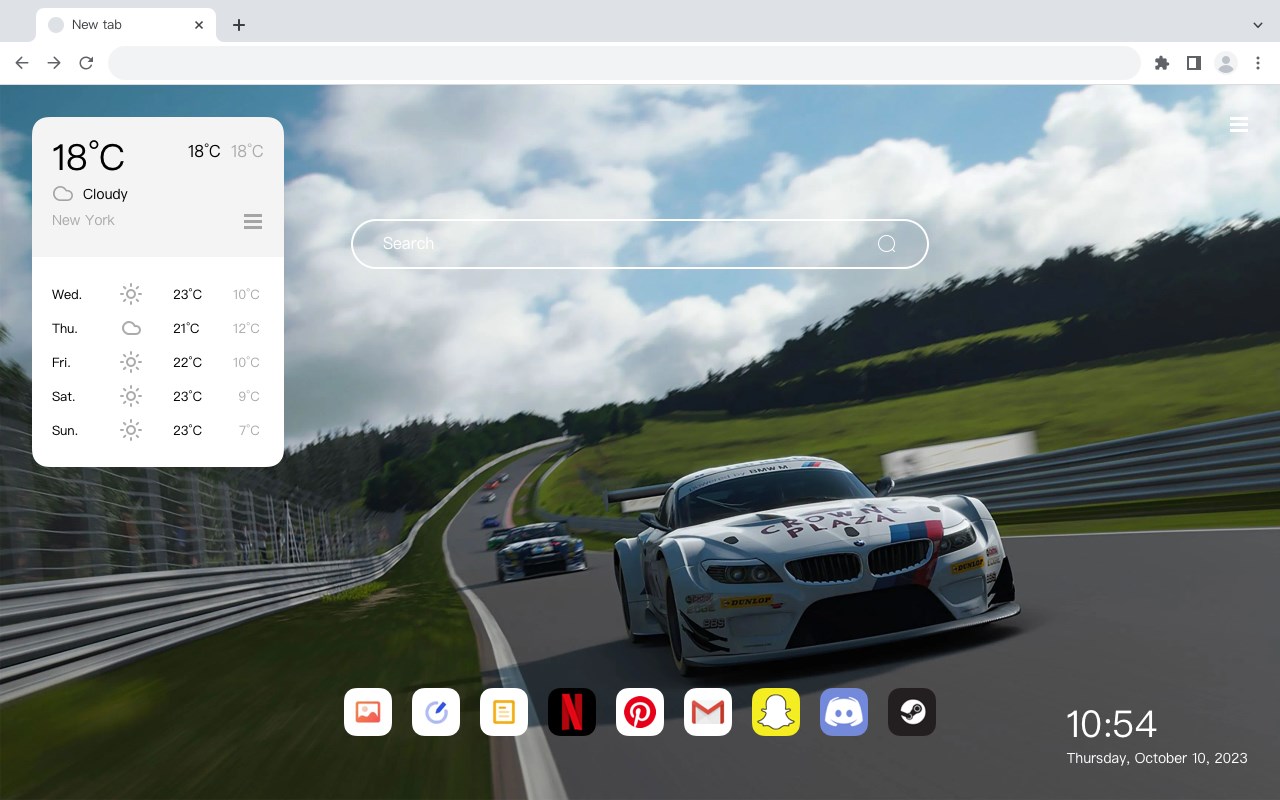The height and width of the screenshot is (800, 1280).
Task: Click Saturday's low temperature 9°C
Action: pyautogui.click(x=249, y=396)
